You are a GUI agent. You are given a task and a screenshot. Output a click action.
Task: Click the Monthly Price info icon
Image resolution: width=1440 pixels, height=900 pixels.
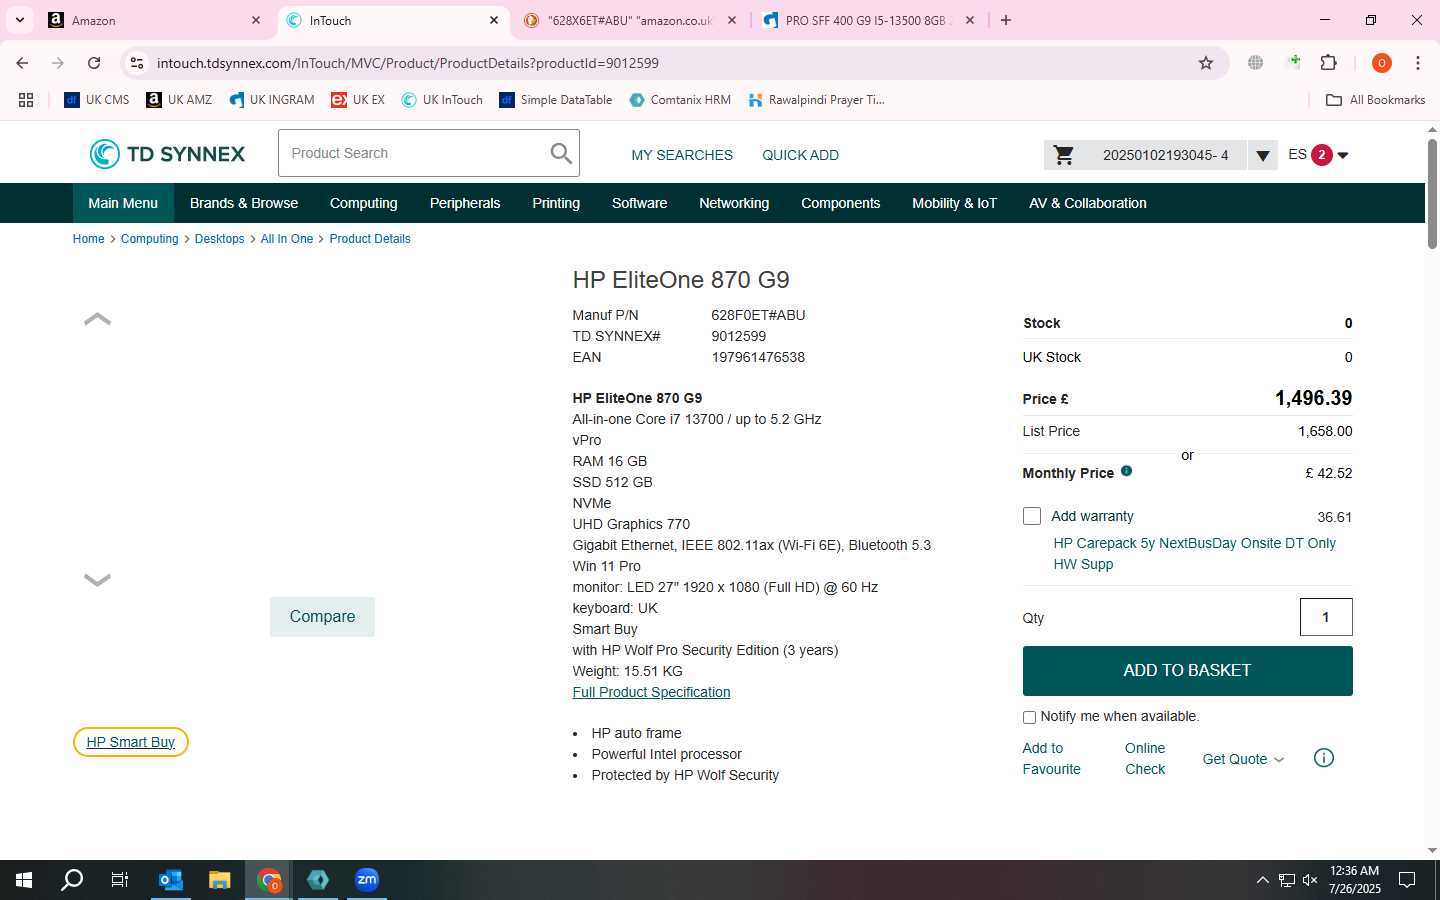click(1126, 471)
